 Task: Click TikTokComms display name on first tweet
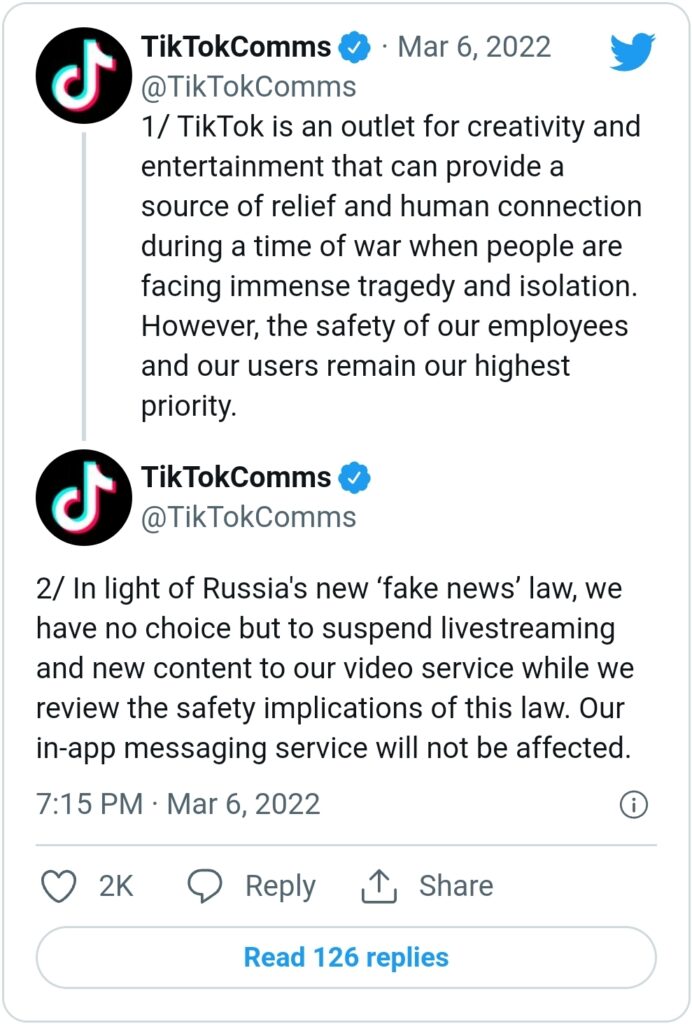236,47
